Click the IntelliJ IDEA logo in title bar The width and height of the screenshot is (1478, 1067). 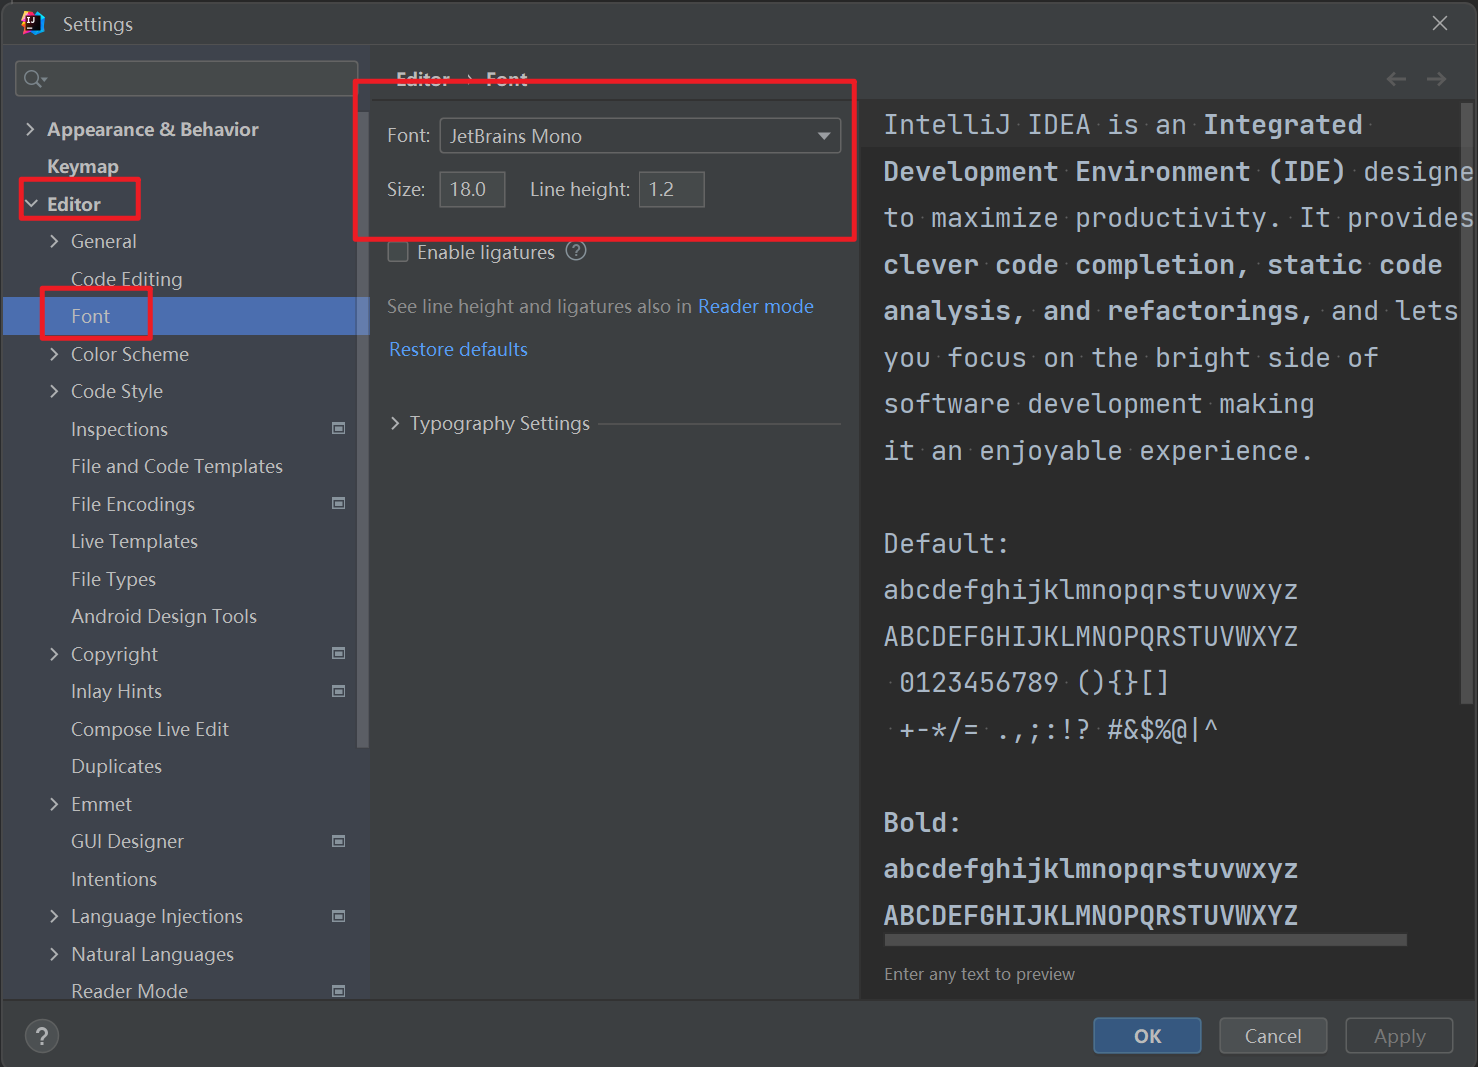[33, 23]
